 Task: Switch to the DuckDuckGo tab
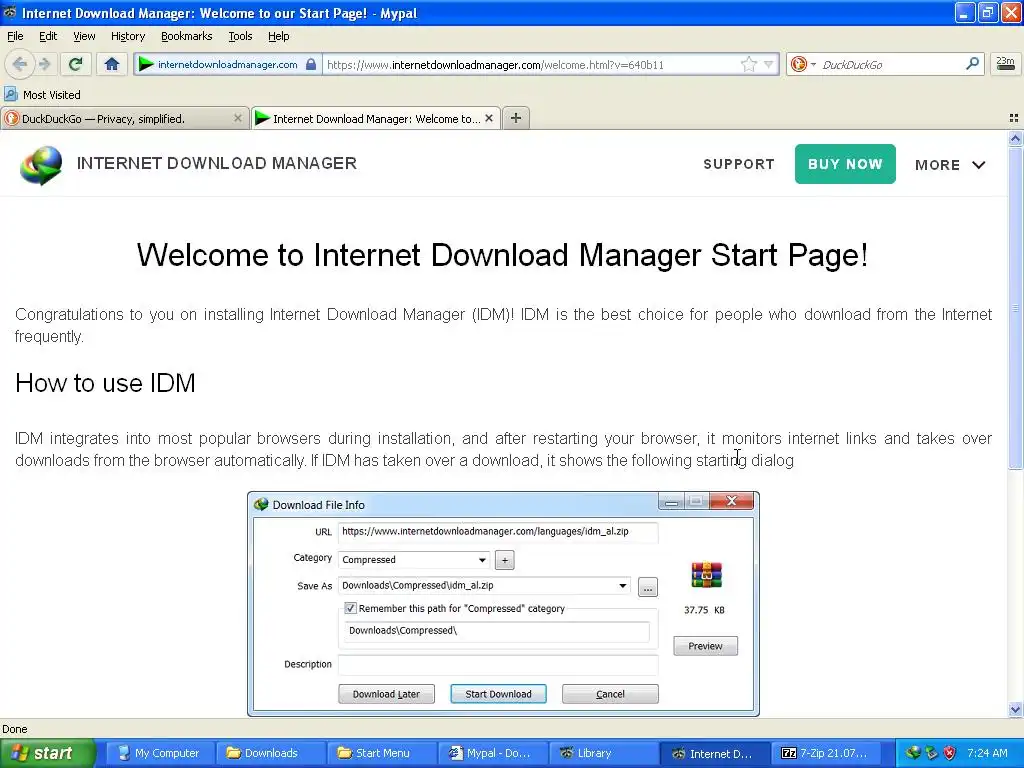click(x=125, y=119)
